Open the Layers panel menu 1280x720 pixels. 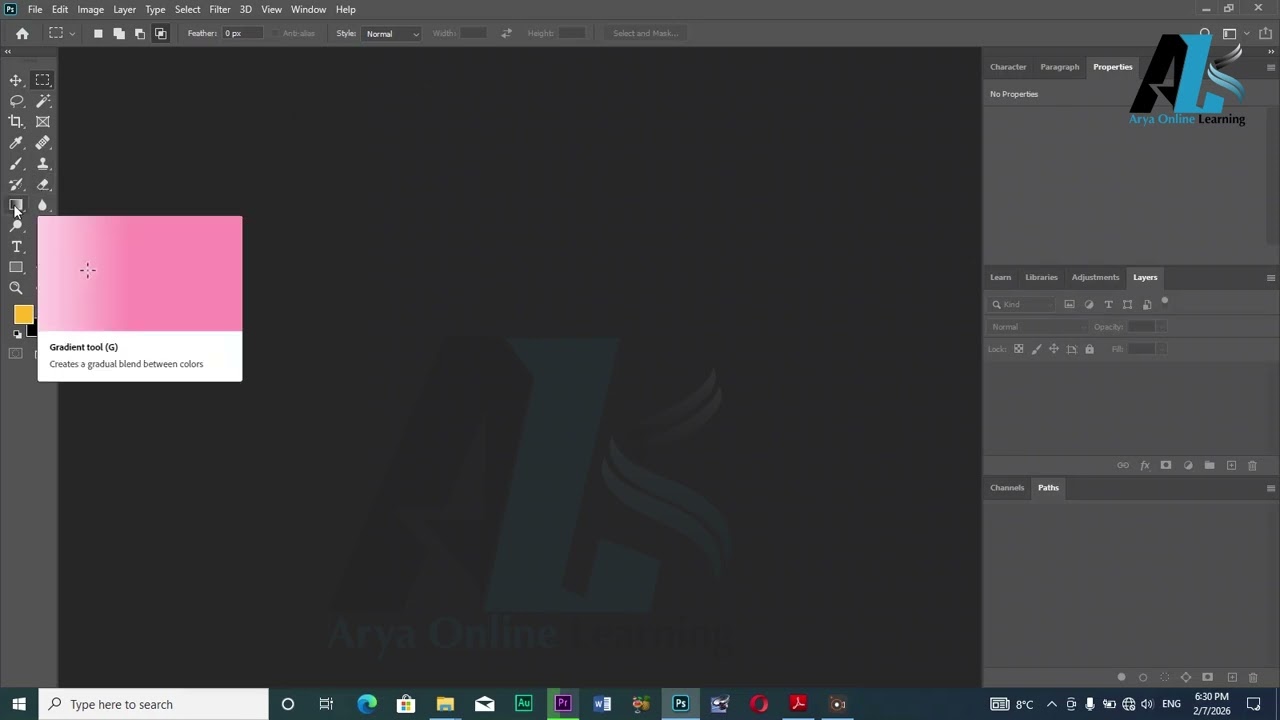(x=1271, y=278)
